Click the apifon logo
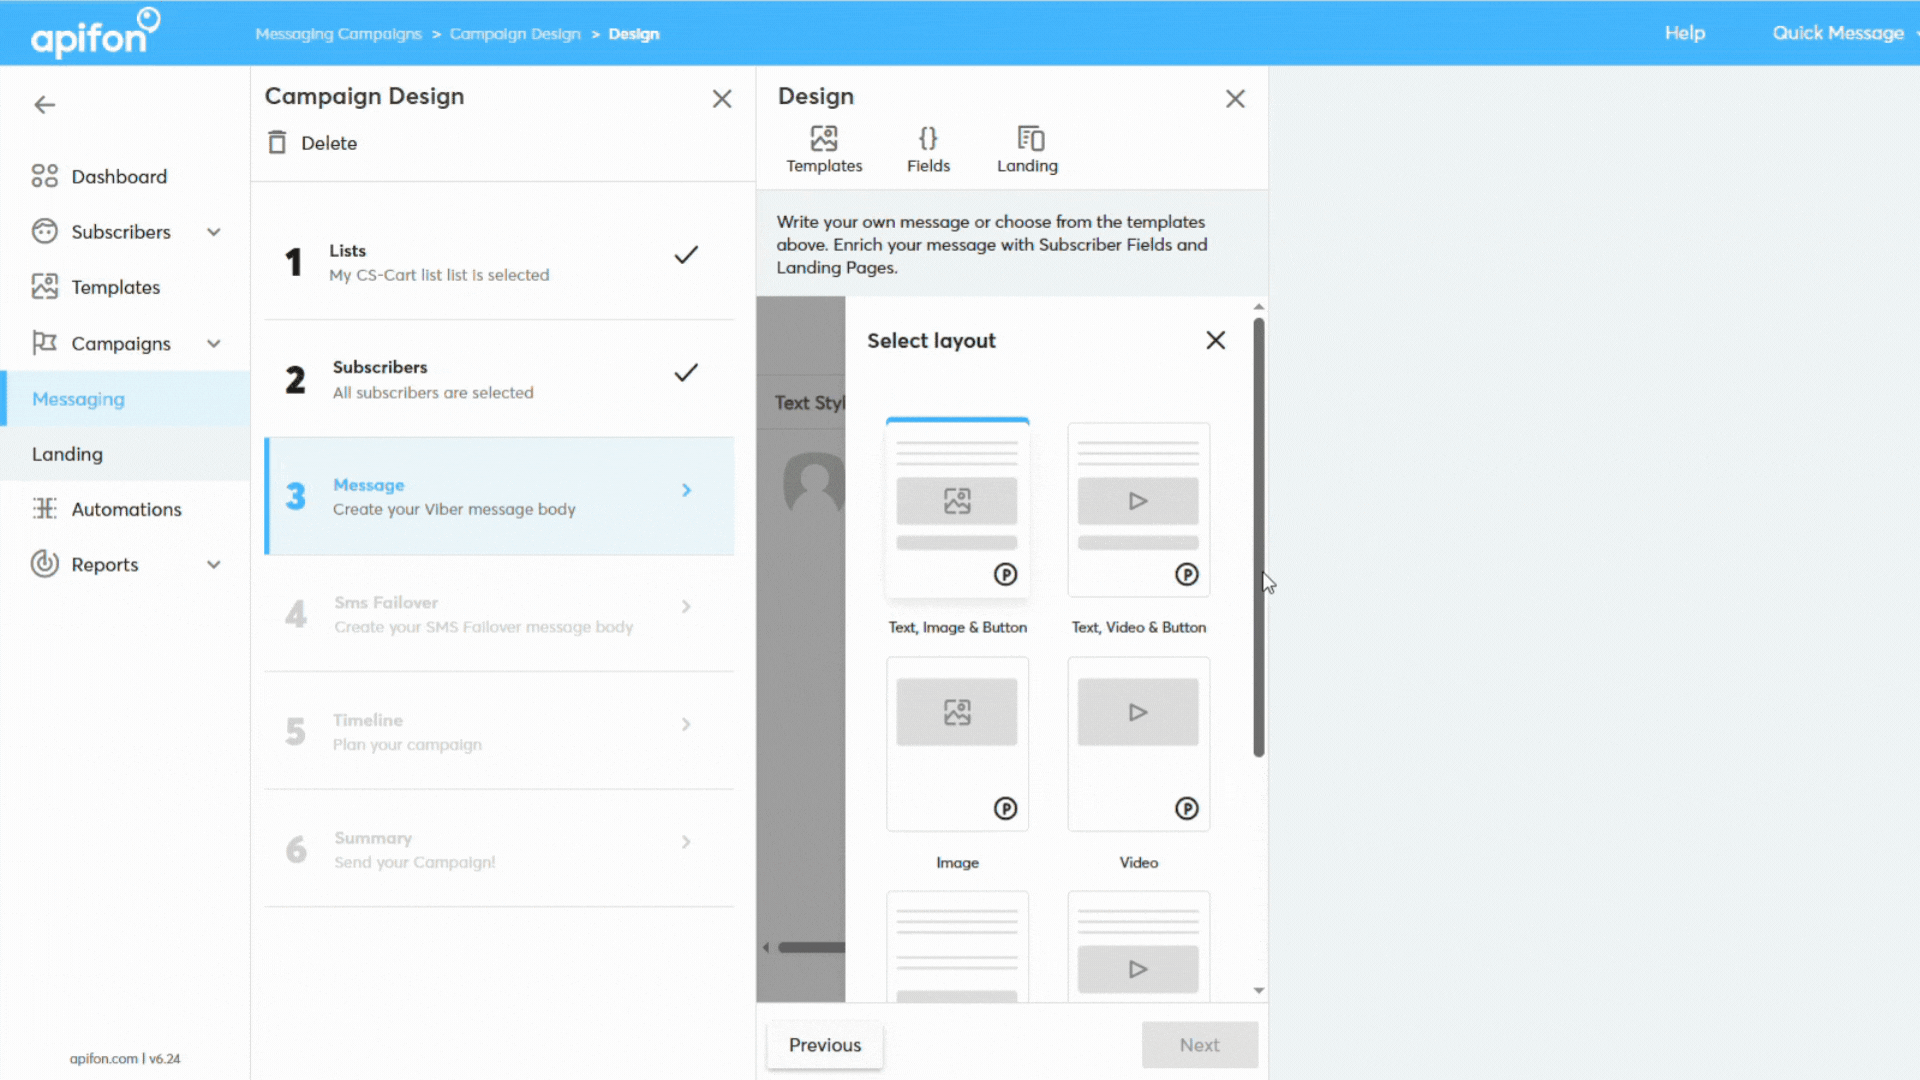This screenshot has width=1920, height=1080. 94,32
